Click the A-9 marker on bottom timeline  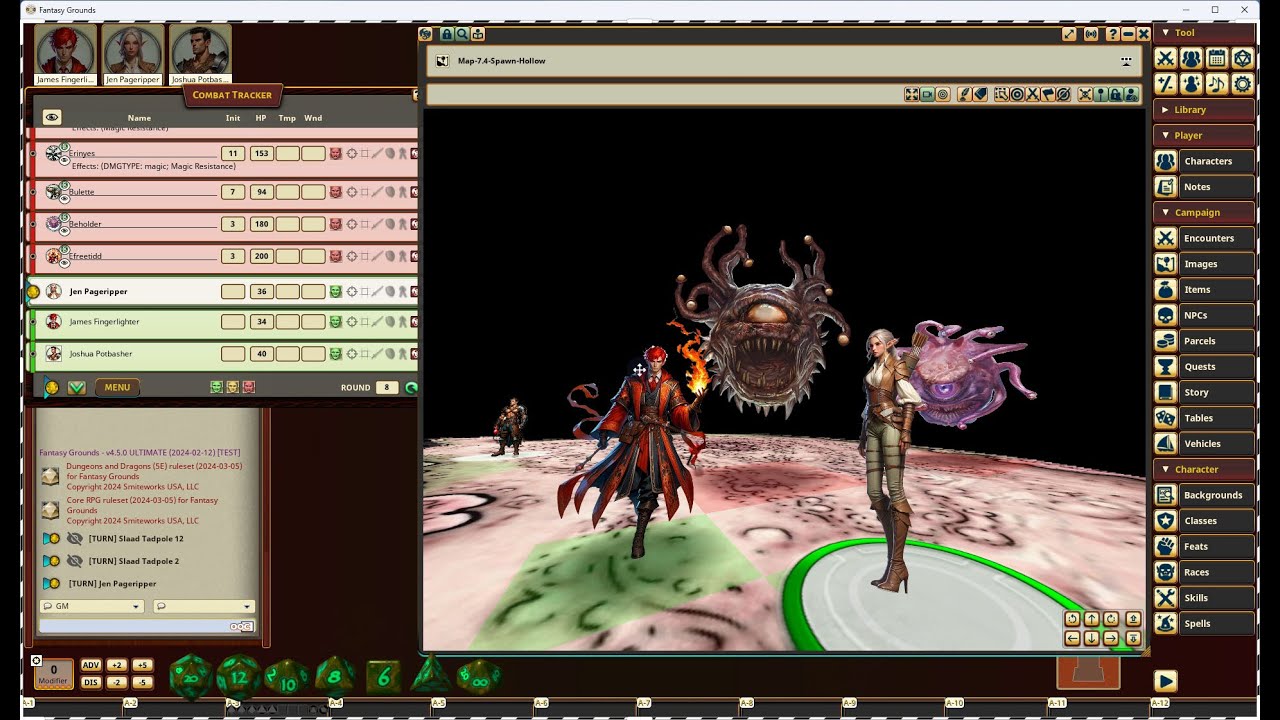849,703
